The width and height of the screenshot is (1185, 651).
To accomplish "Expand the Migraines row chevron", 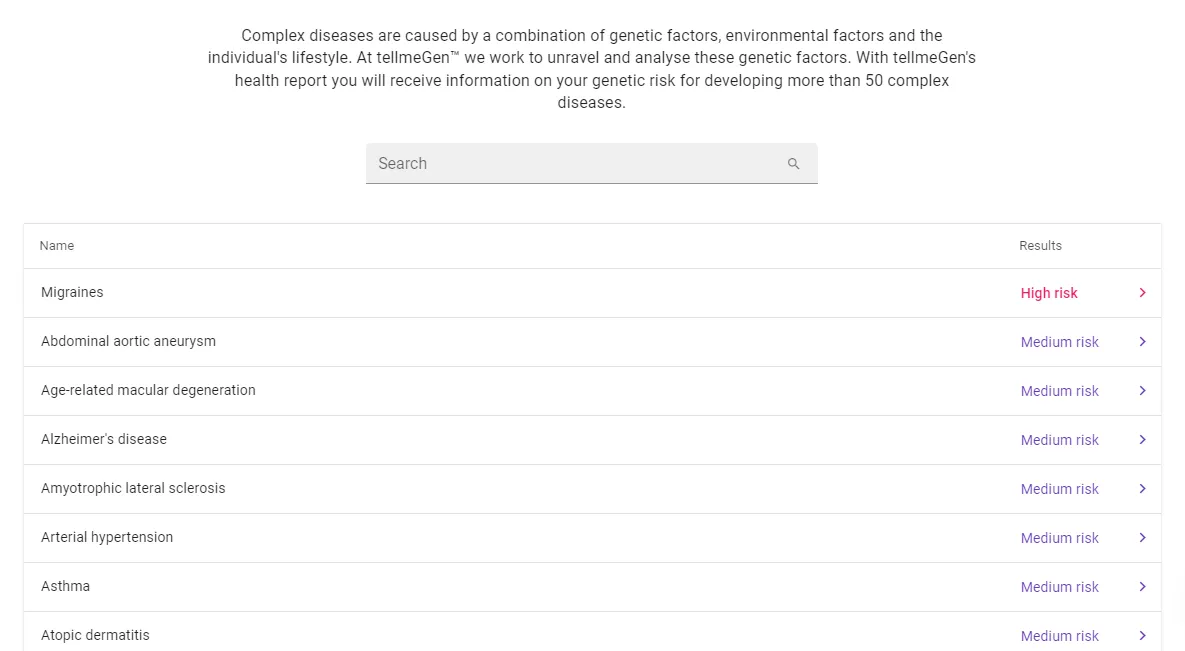I will coord(1142,293).
